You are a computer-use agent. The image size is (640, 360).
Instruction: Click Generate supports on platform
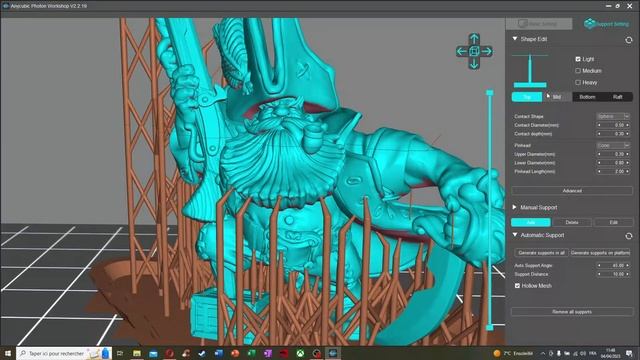coord(600,253)
